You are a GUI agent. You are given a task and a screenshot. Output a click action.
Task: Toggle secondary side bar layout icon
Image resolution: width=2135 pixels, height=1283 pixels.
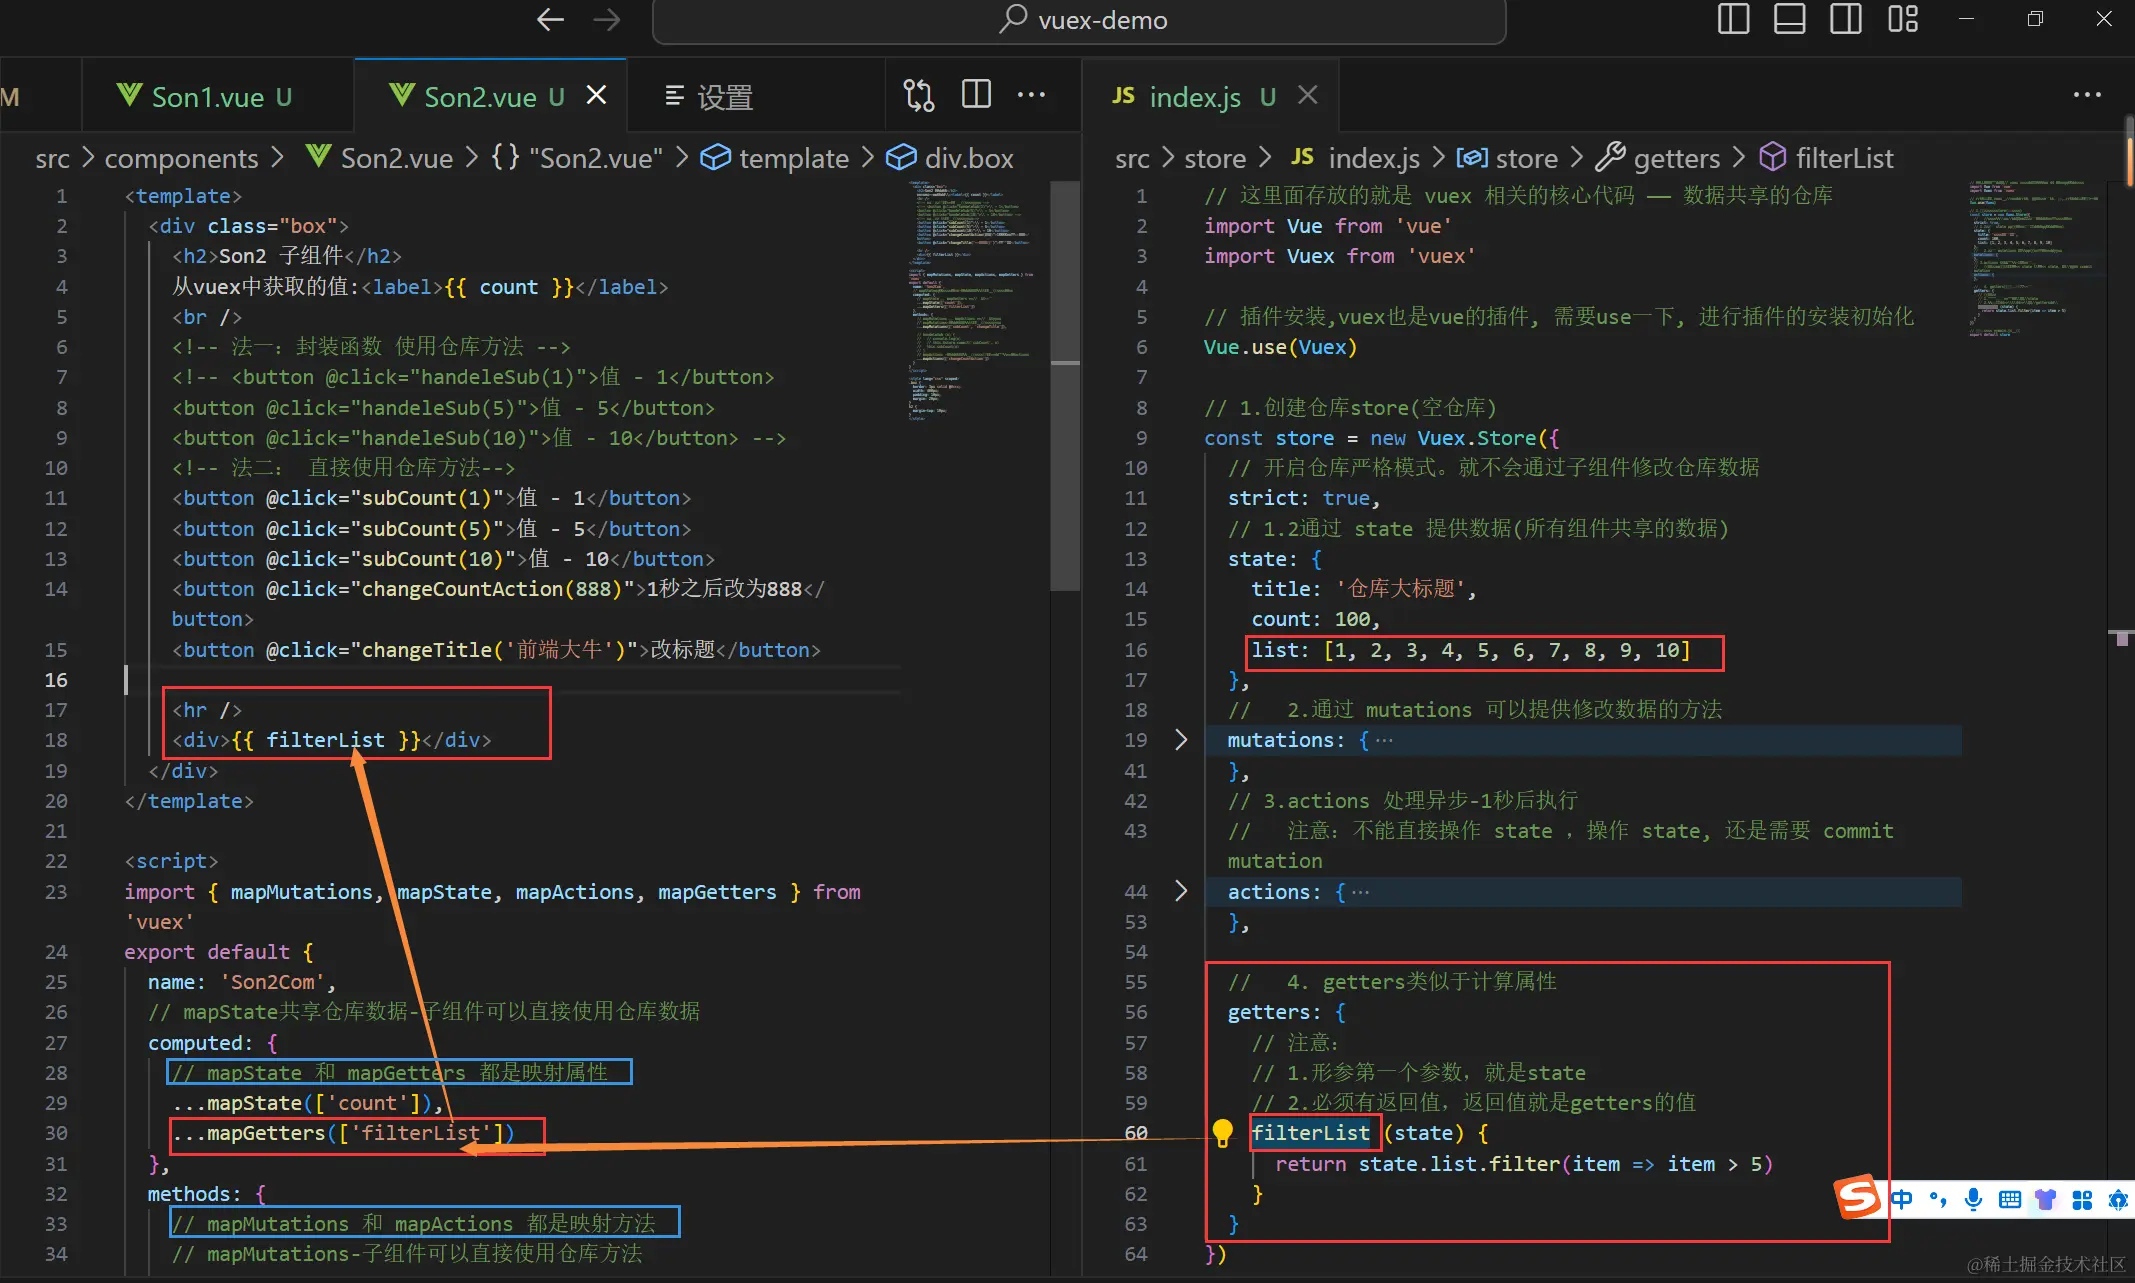[1845, 19]
